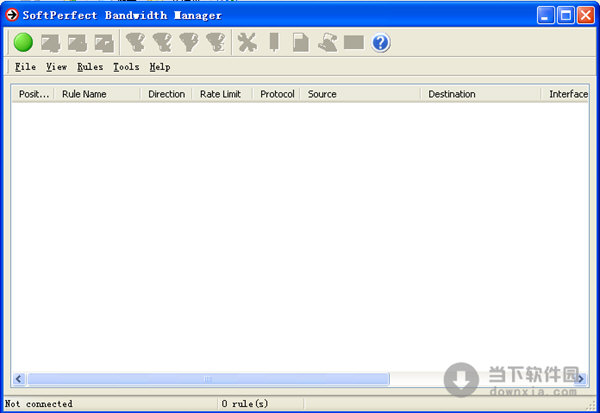Sort by the Destination column header
Image resolution: width=600 pixels, height=413 pixels.
(481, 94)
